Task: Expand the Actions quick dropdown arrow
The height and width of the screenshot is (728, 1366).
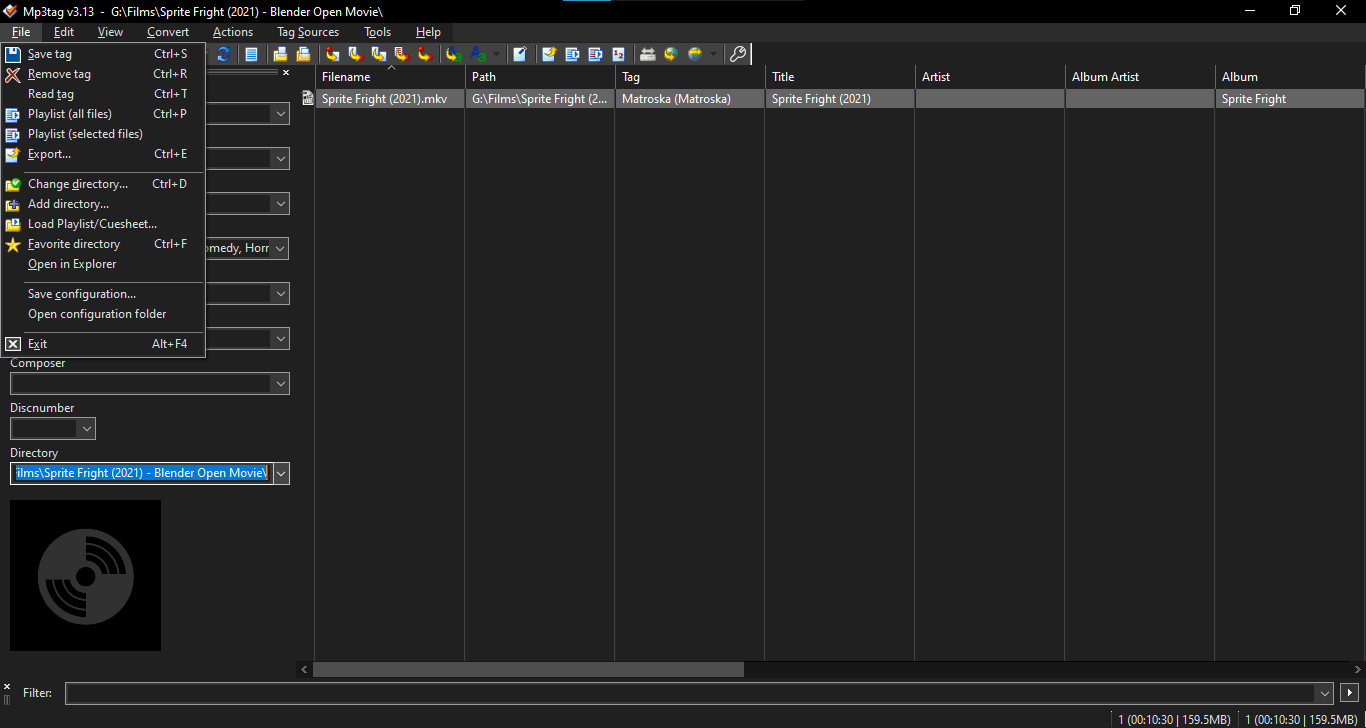Action: 496,54
